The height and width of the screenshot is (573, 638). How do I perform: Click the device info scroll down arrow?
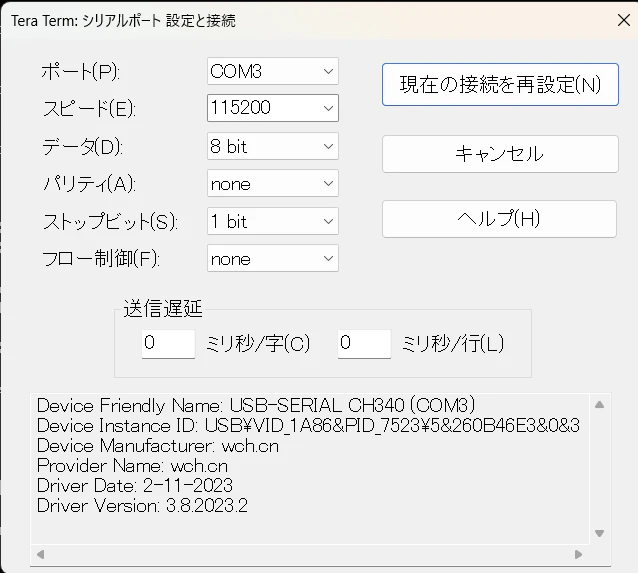(599, 533)
